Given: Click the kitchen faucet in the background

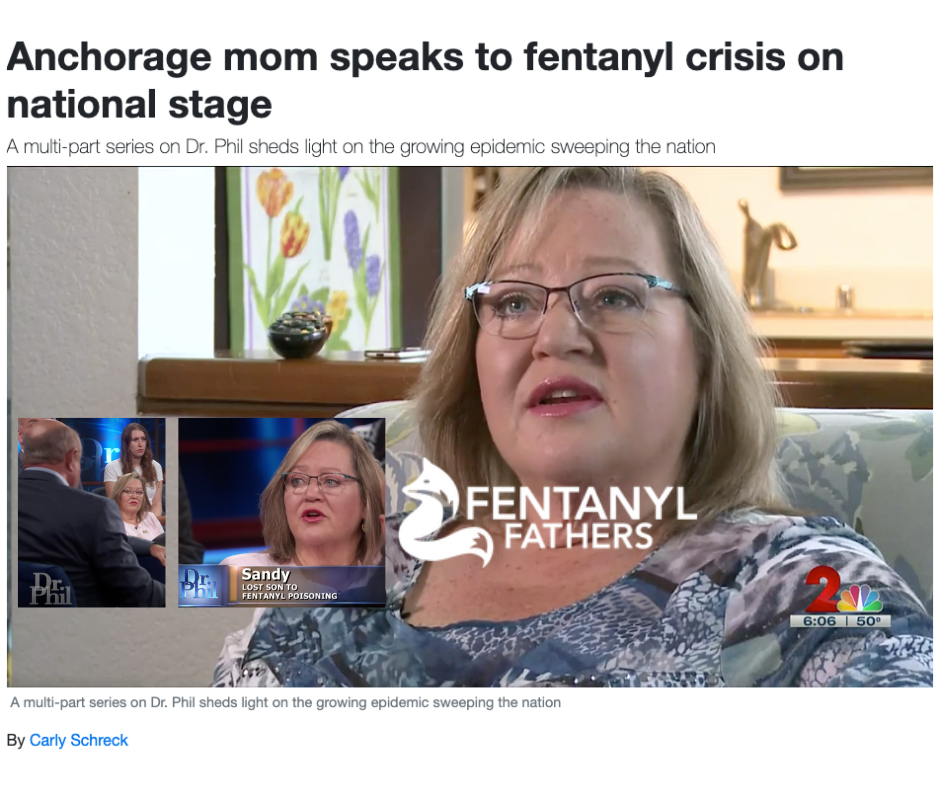Looking at the screenshot, I should (x=766, y=252).
